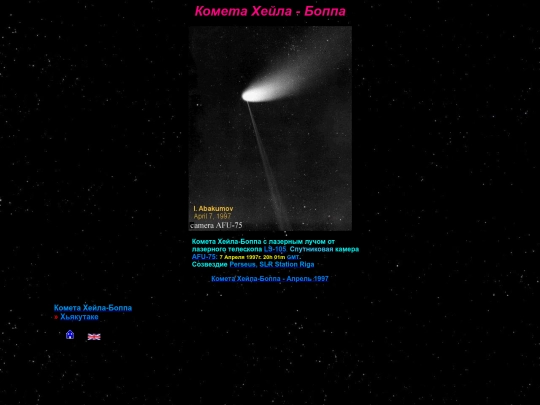Click the 'camera AFU-75' caption on photo

(216, 226)
